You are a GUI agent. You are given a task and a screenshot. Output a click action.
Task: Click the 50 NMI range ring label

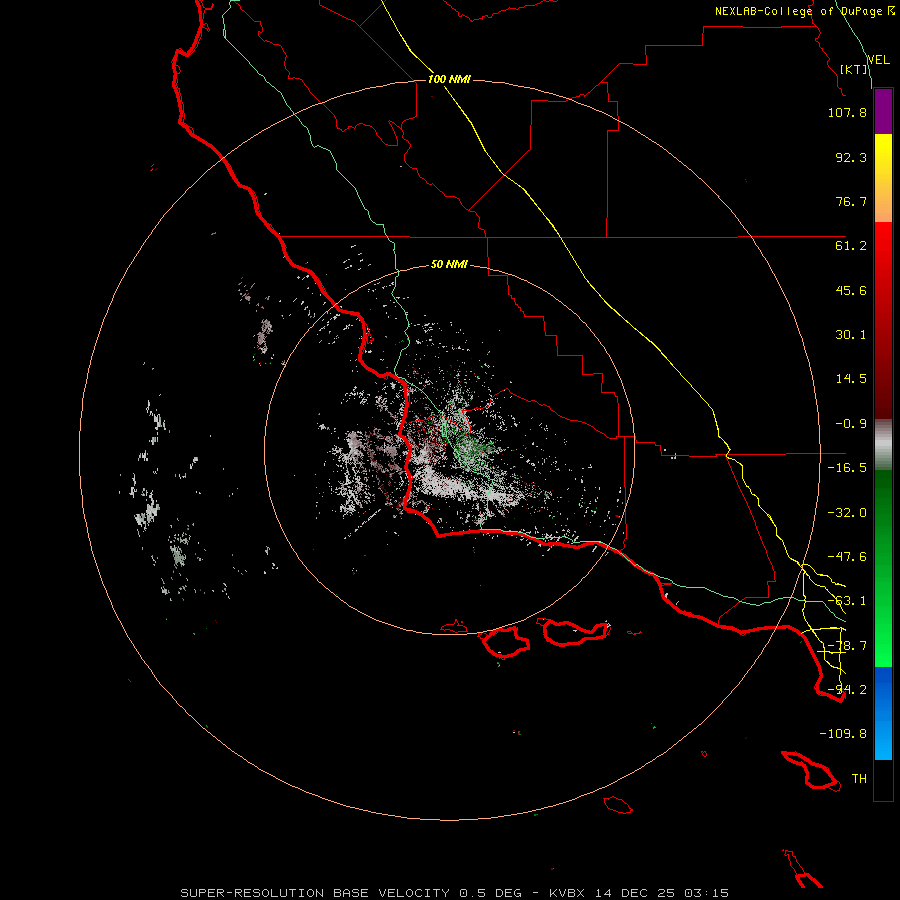click(449, 265)
